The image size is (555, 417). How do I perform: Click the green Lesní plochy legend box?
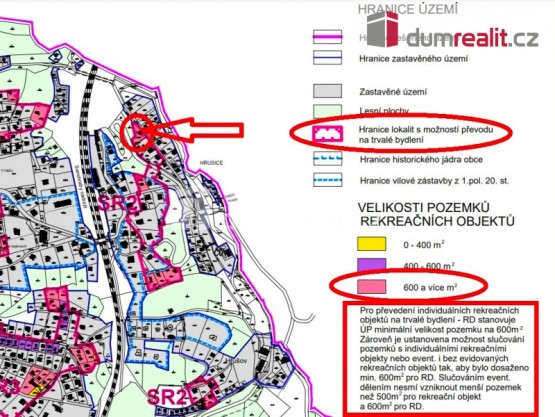coord(327,110)
